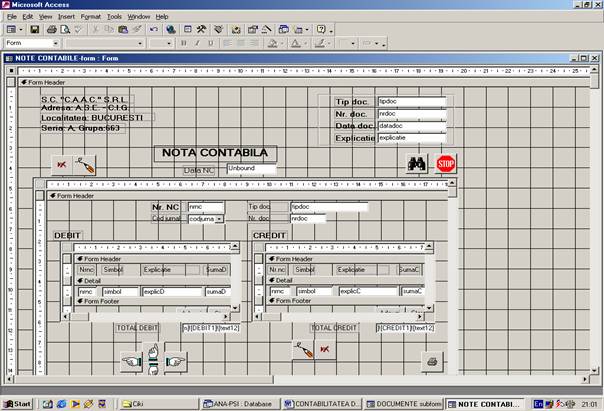The image size is (604, 411).
Task: Open the Edit menu
Action: 27,17
